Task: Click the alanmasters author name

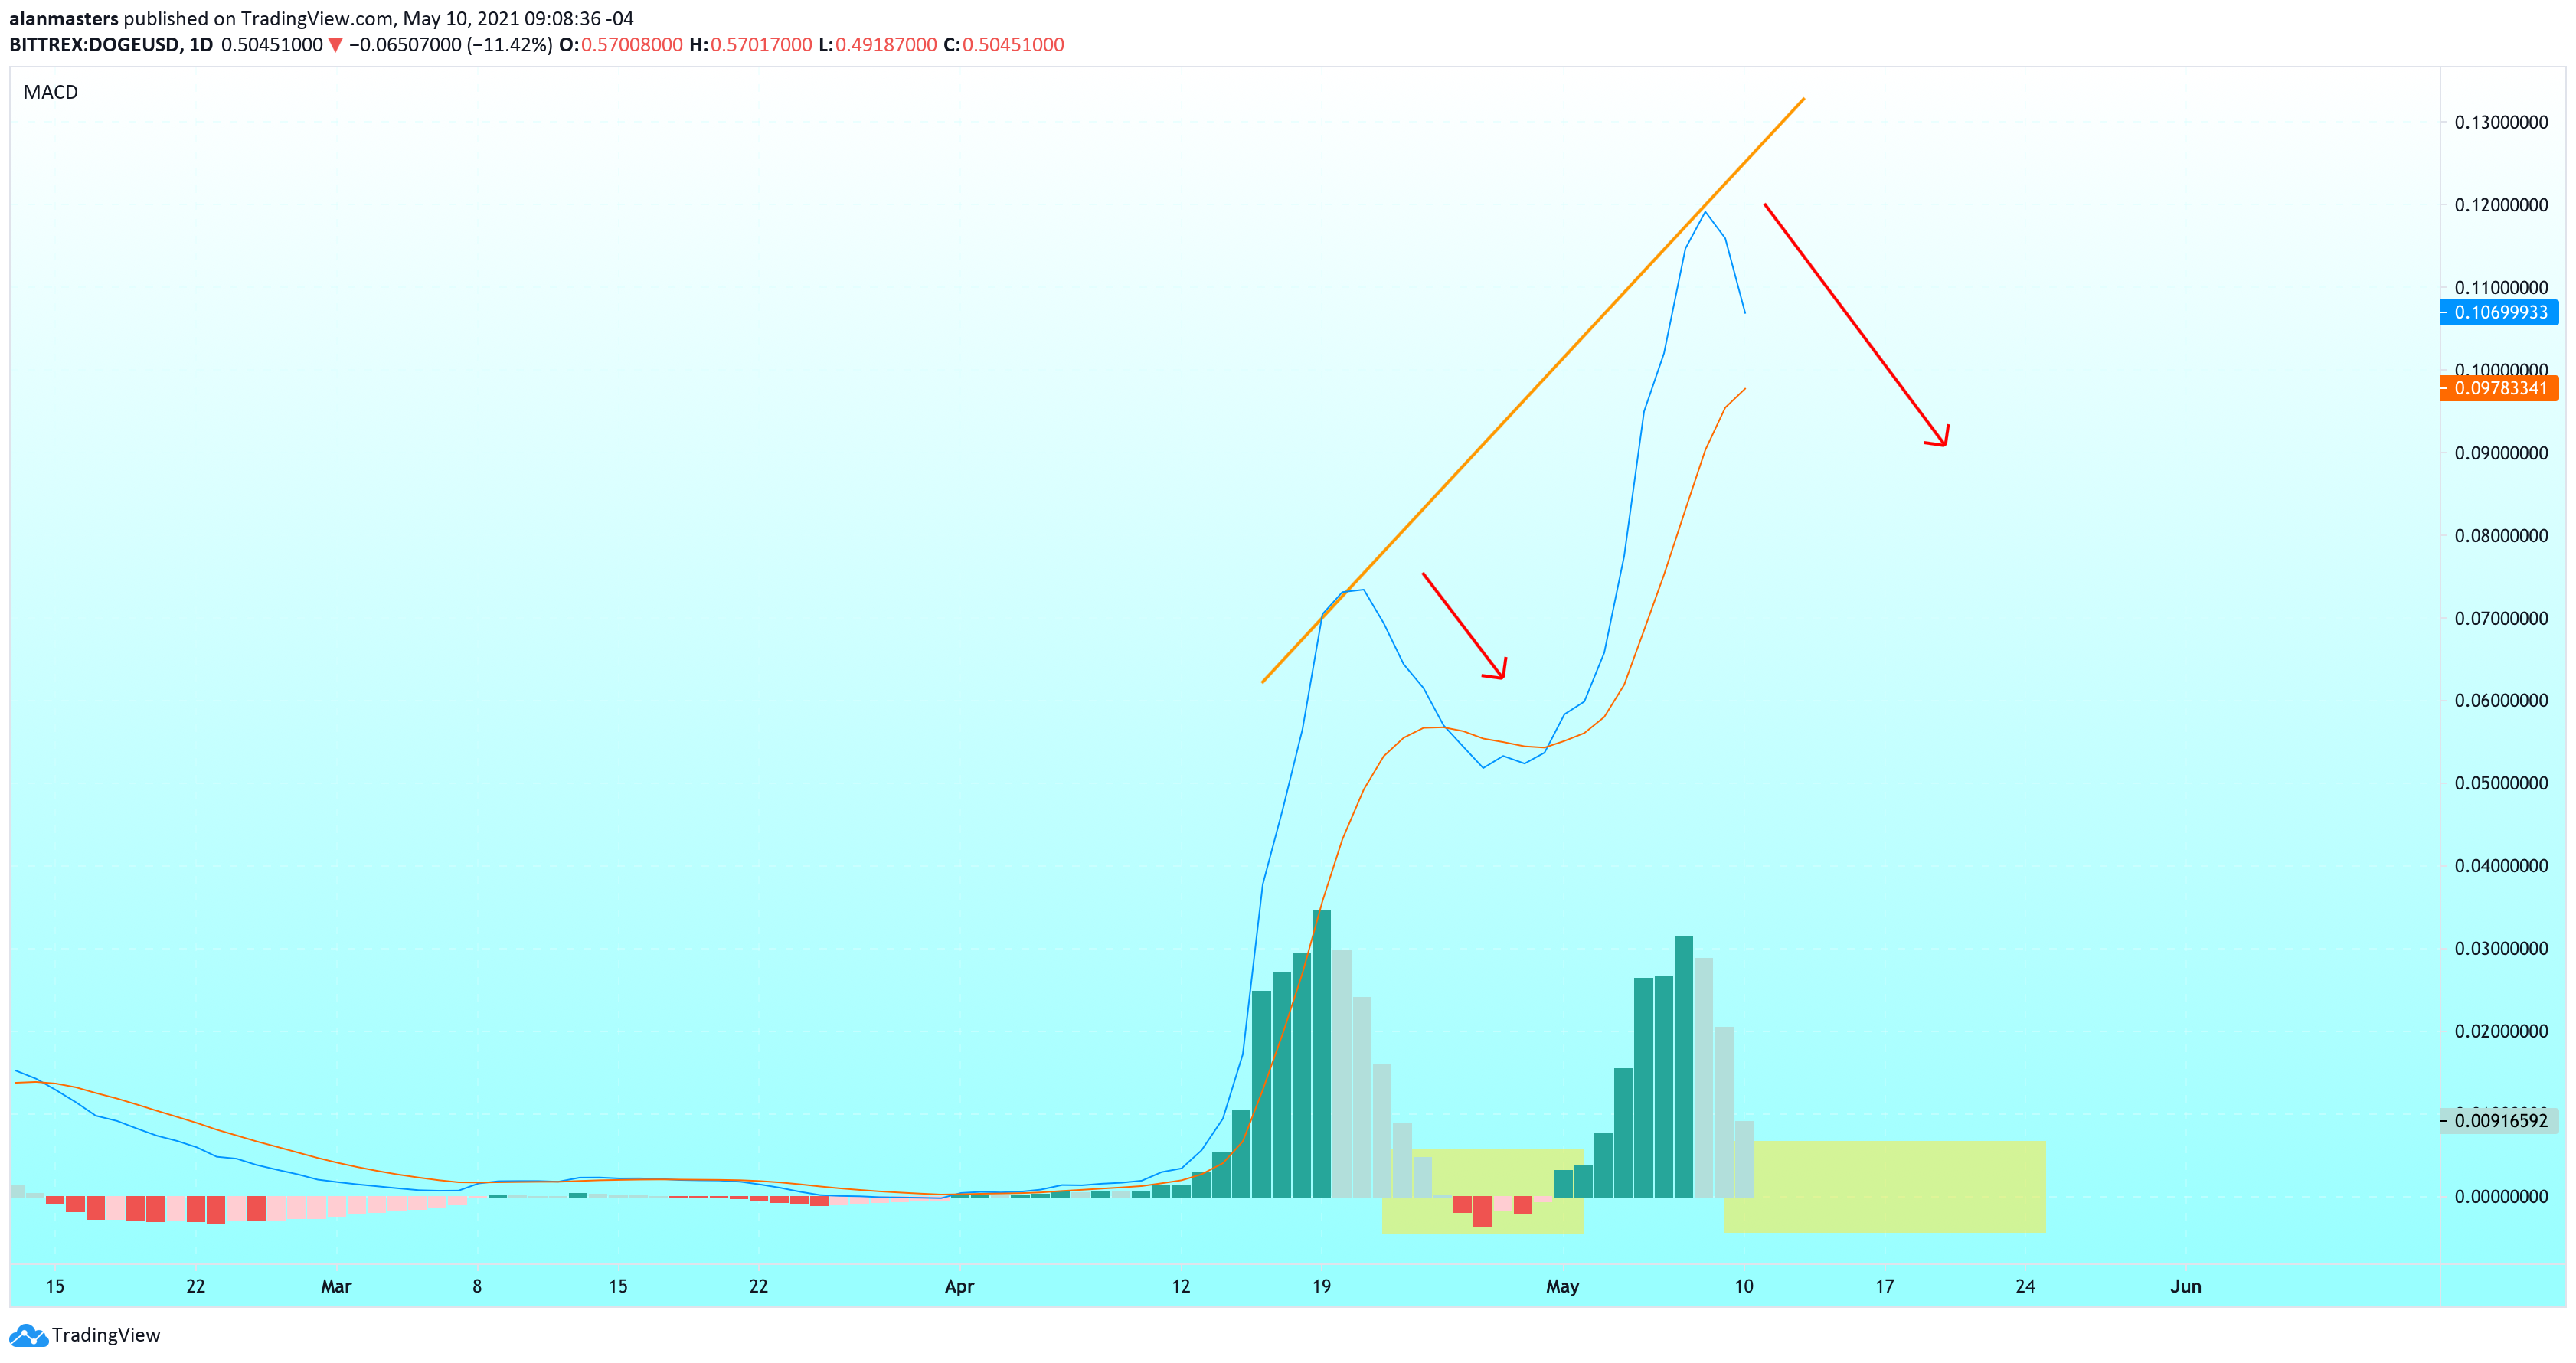Action: pyautogui.click(x=64, y=18)
